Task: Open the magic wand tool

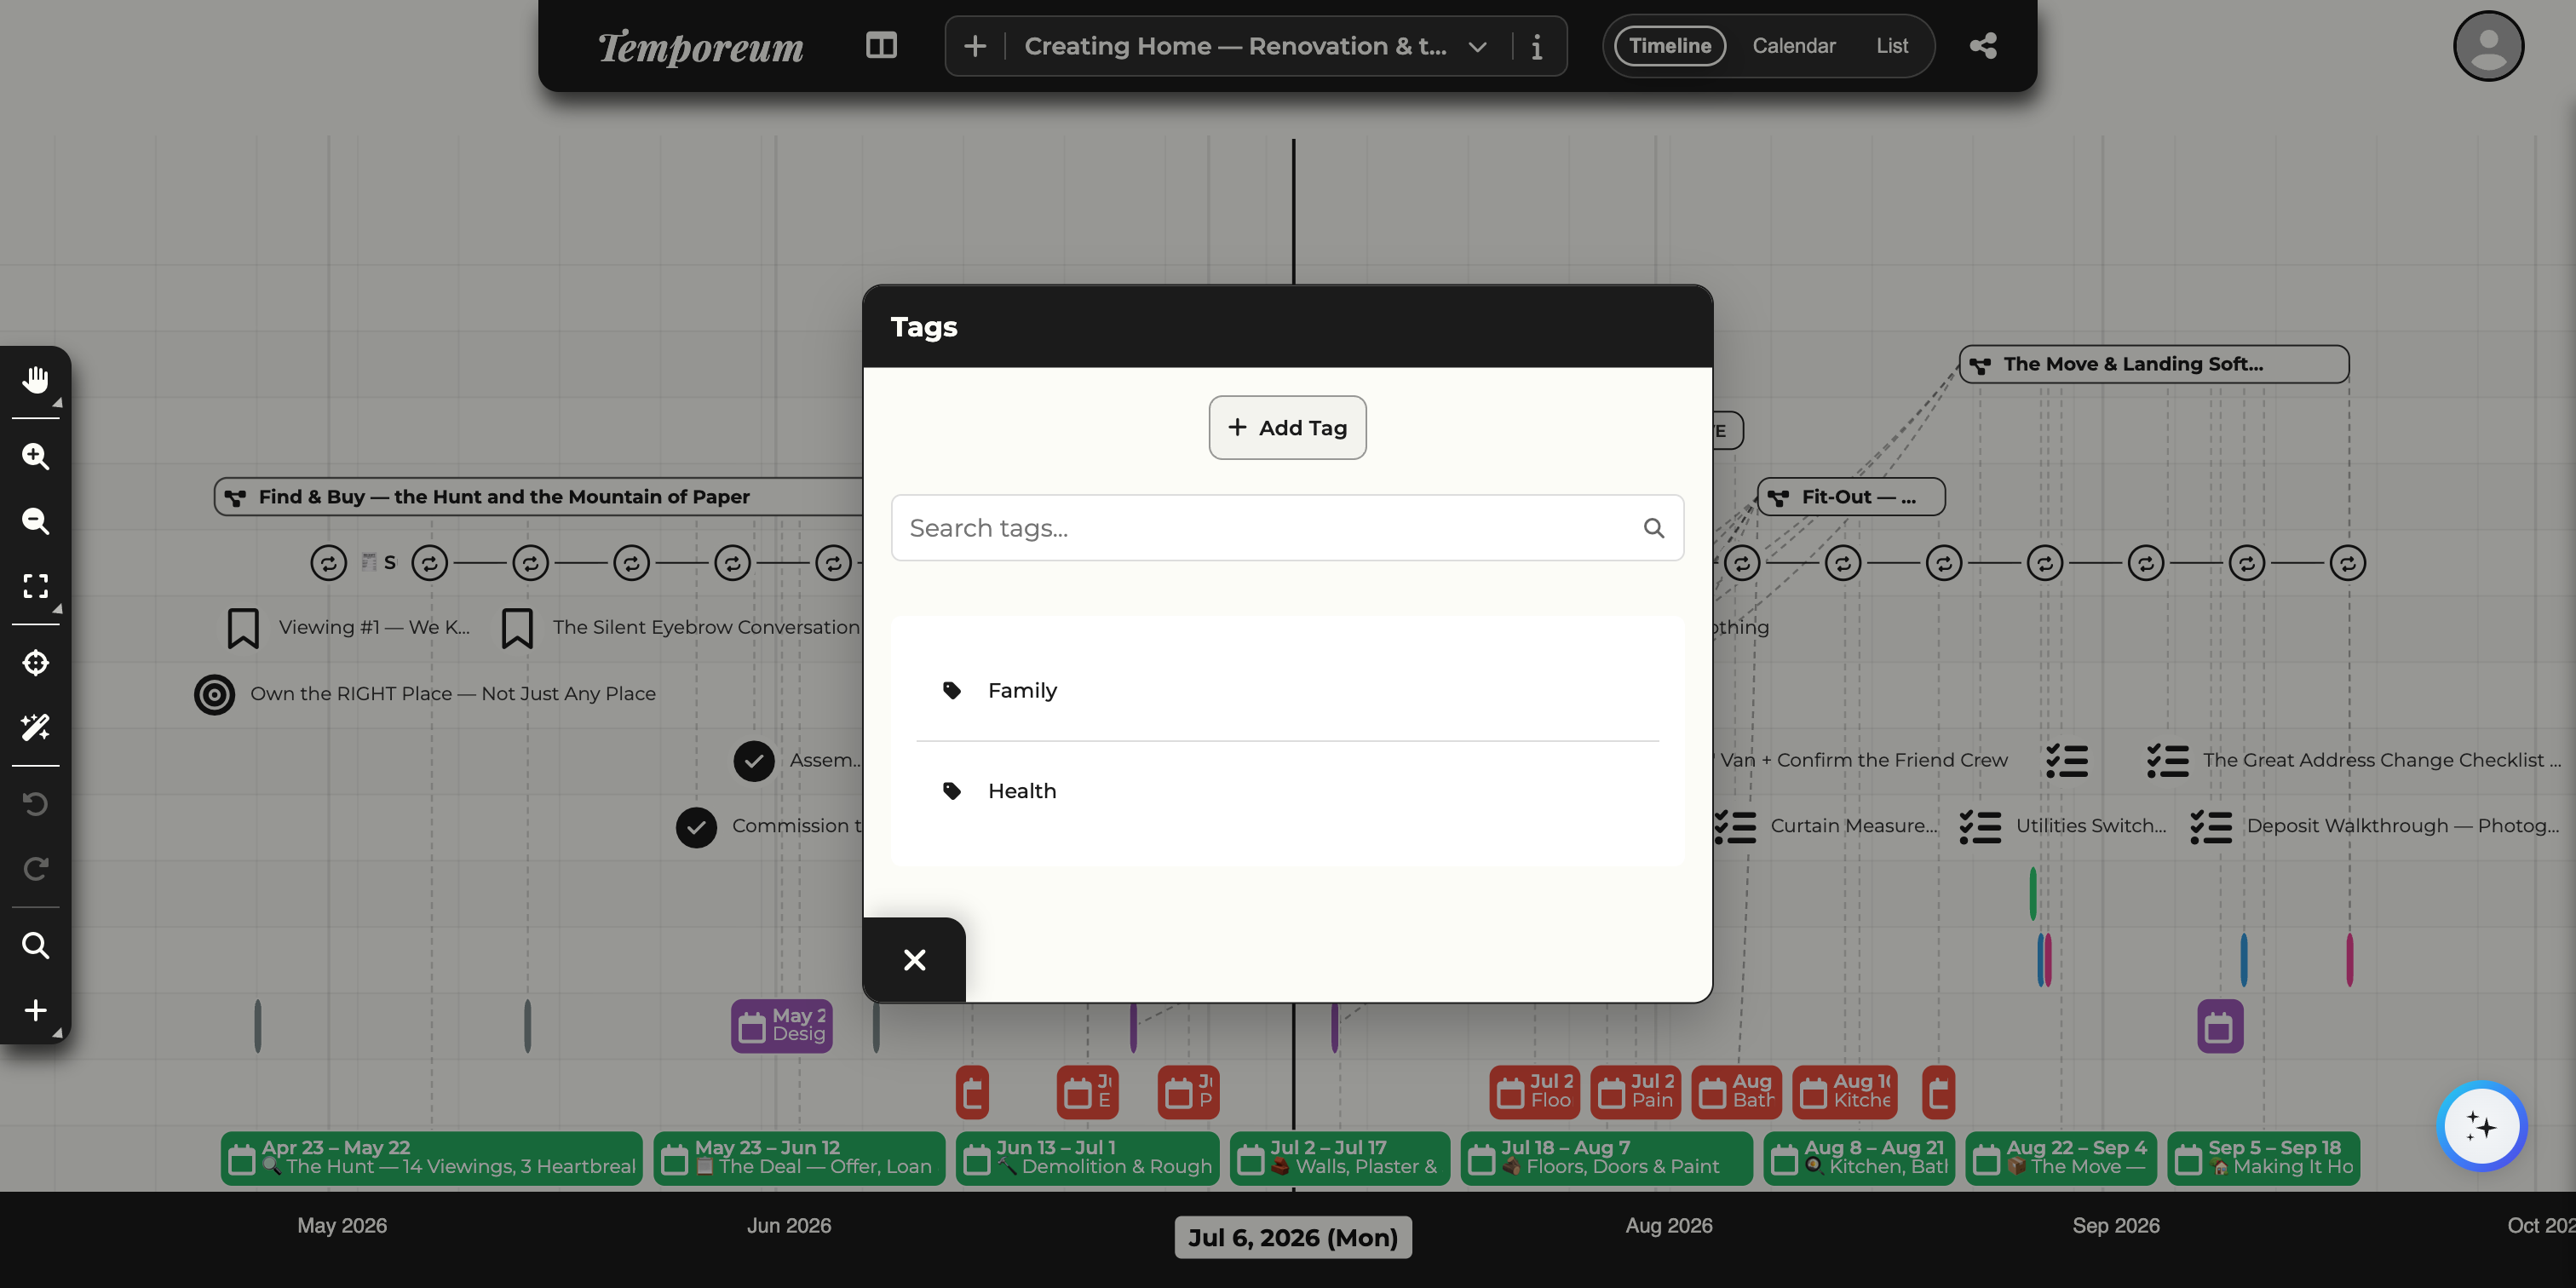Action: [36, 727]
